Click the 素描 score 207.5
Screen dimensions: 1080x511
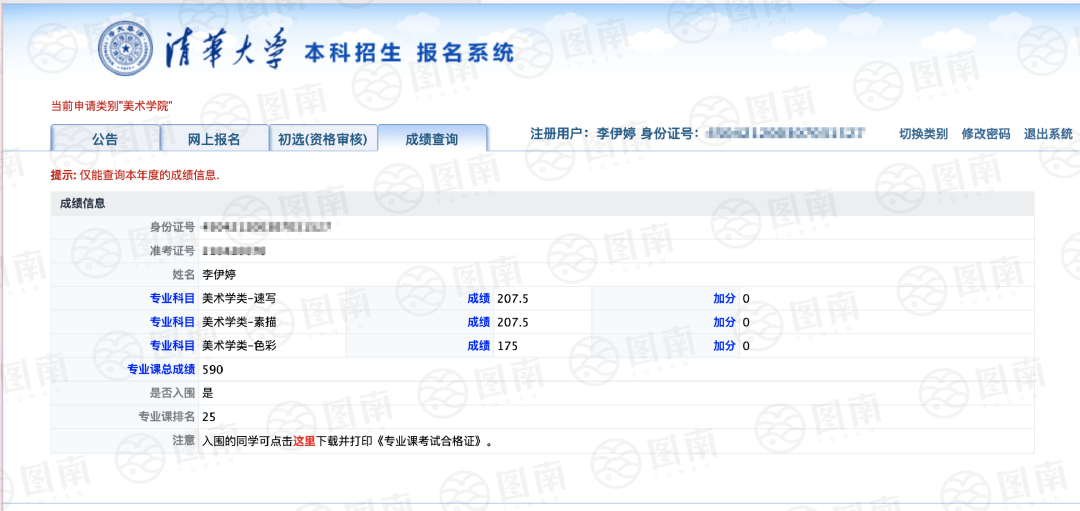click(x=512, y=322)
